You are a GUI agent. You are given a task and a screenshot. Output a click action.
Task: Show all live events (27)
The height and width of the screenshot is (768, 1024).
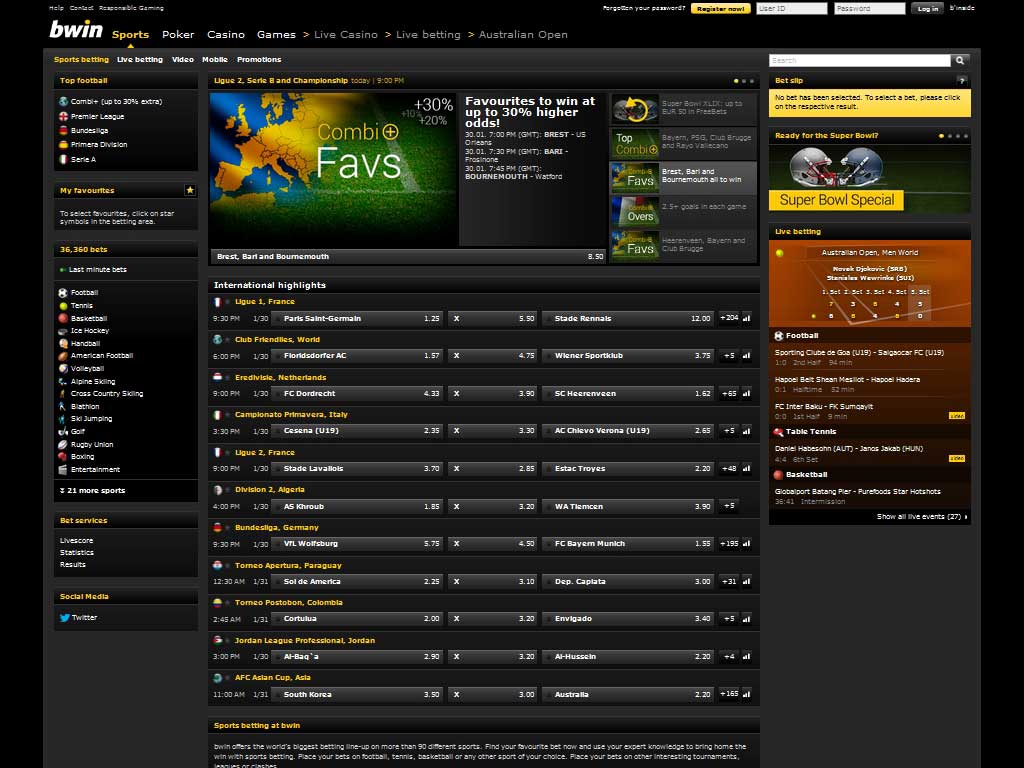coord(921,517)
